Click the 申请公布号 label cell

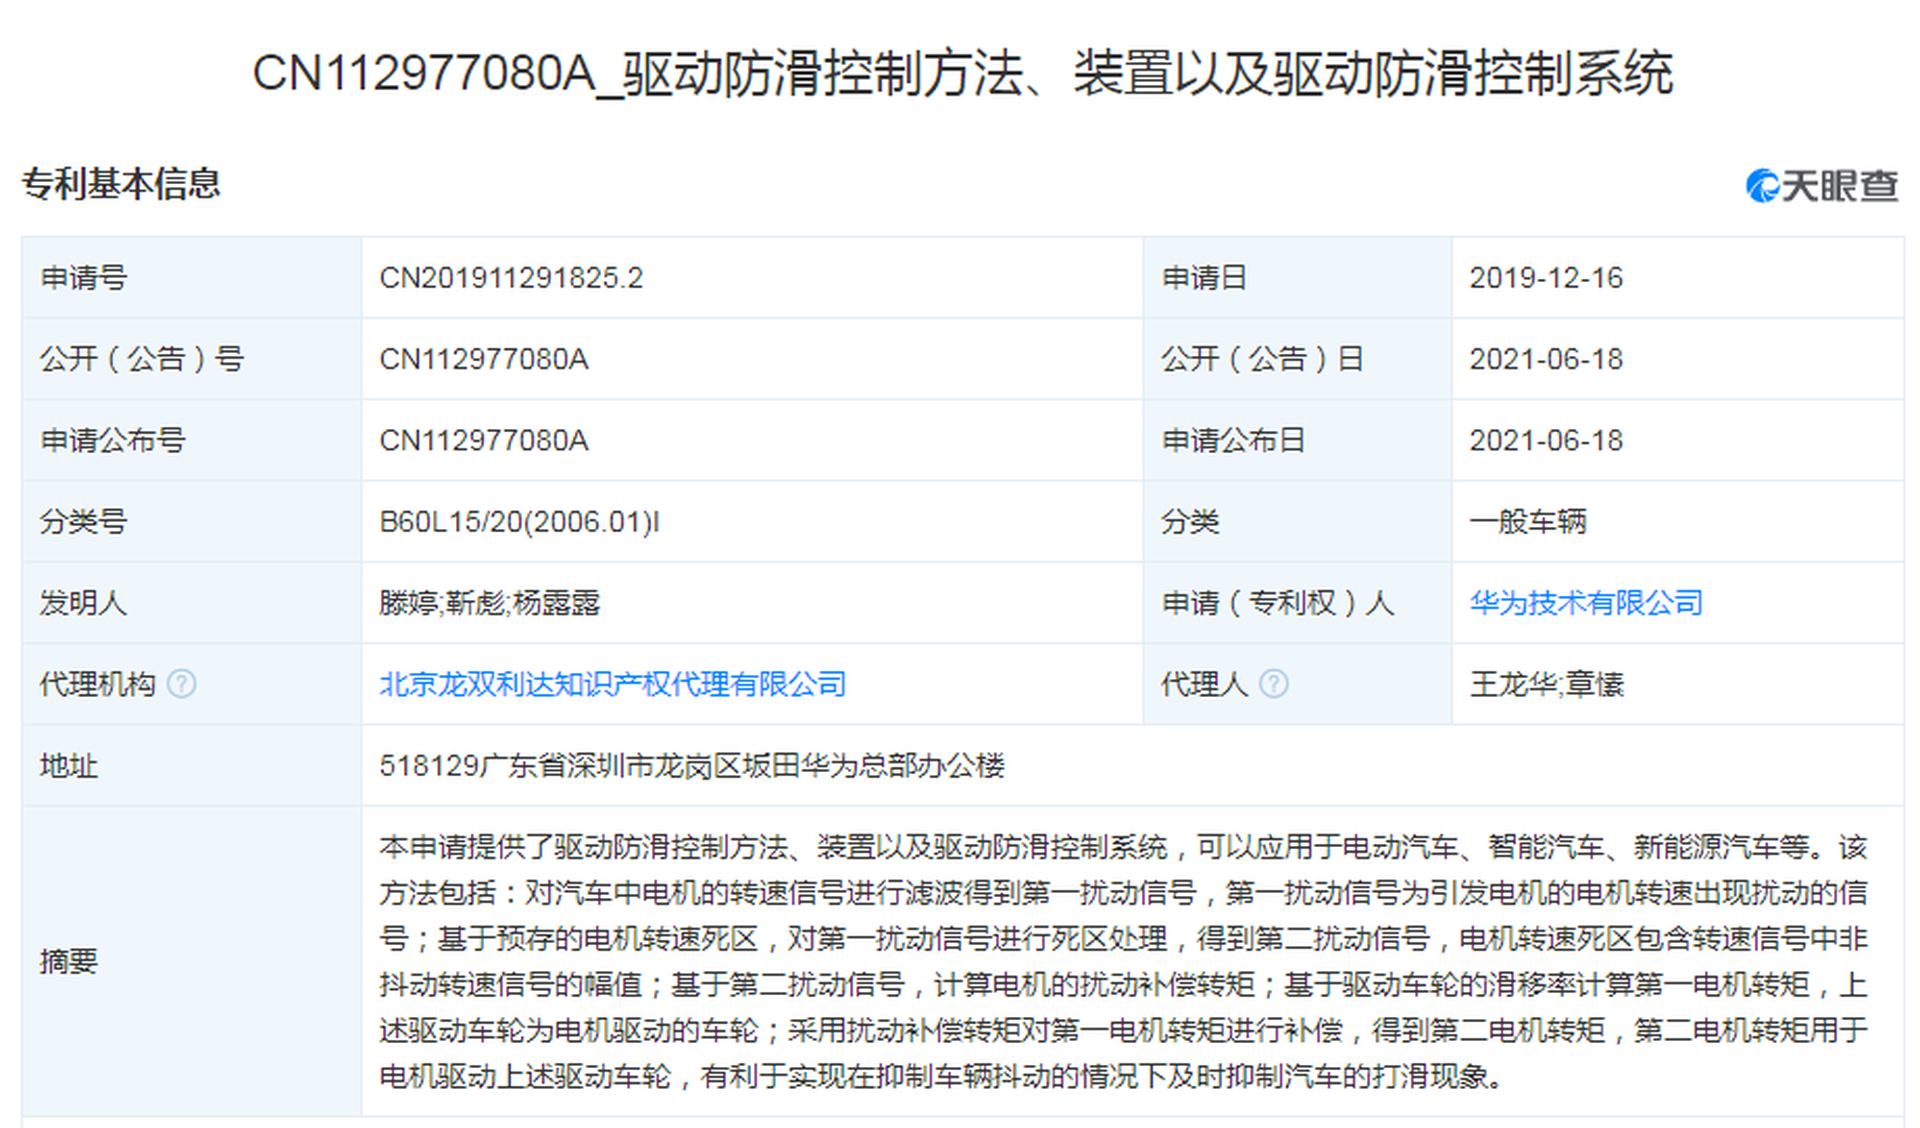pyautogui.click(x=191, y=440)
